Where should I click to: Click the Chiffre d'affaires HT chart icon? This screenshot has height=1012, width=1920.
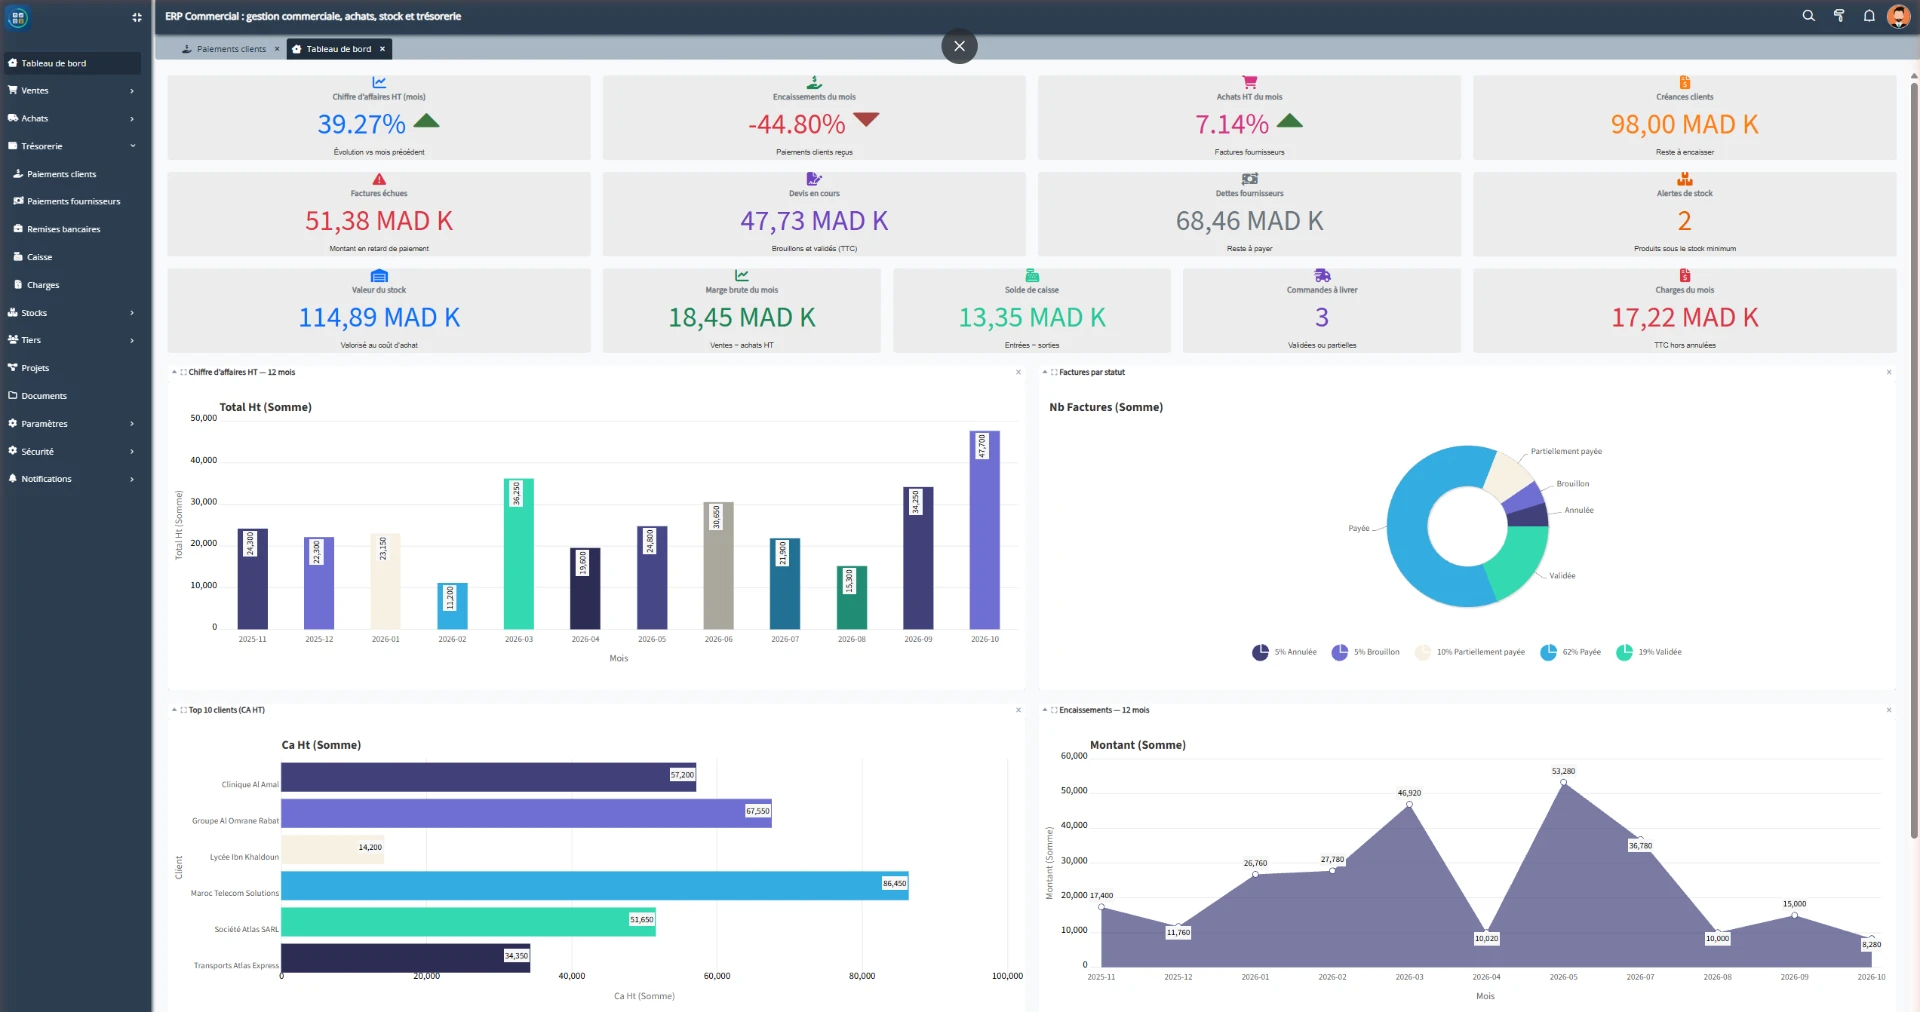[379, 83]
